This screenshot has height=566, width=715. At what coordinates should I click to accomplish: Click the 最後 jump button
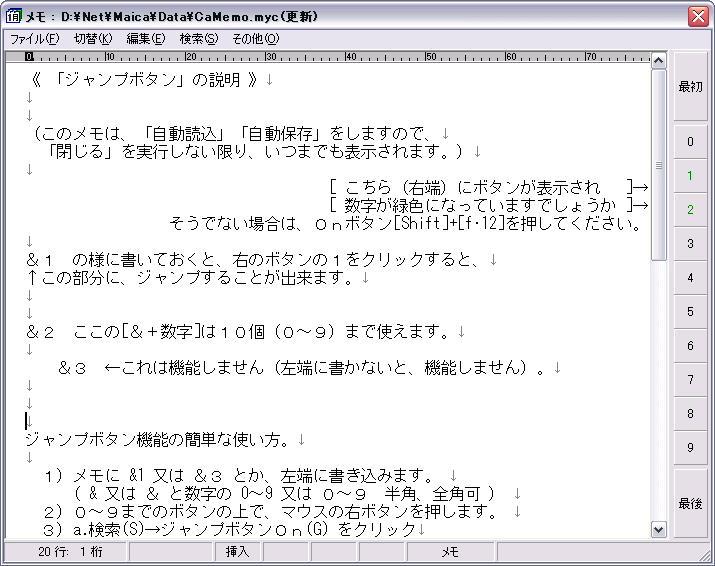(690, 504)
